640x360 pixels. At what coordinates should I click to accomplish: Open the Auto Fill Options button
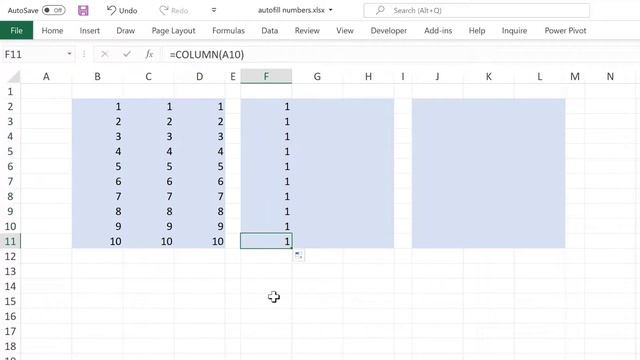[x=299, y=256]
